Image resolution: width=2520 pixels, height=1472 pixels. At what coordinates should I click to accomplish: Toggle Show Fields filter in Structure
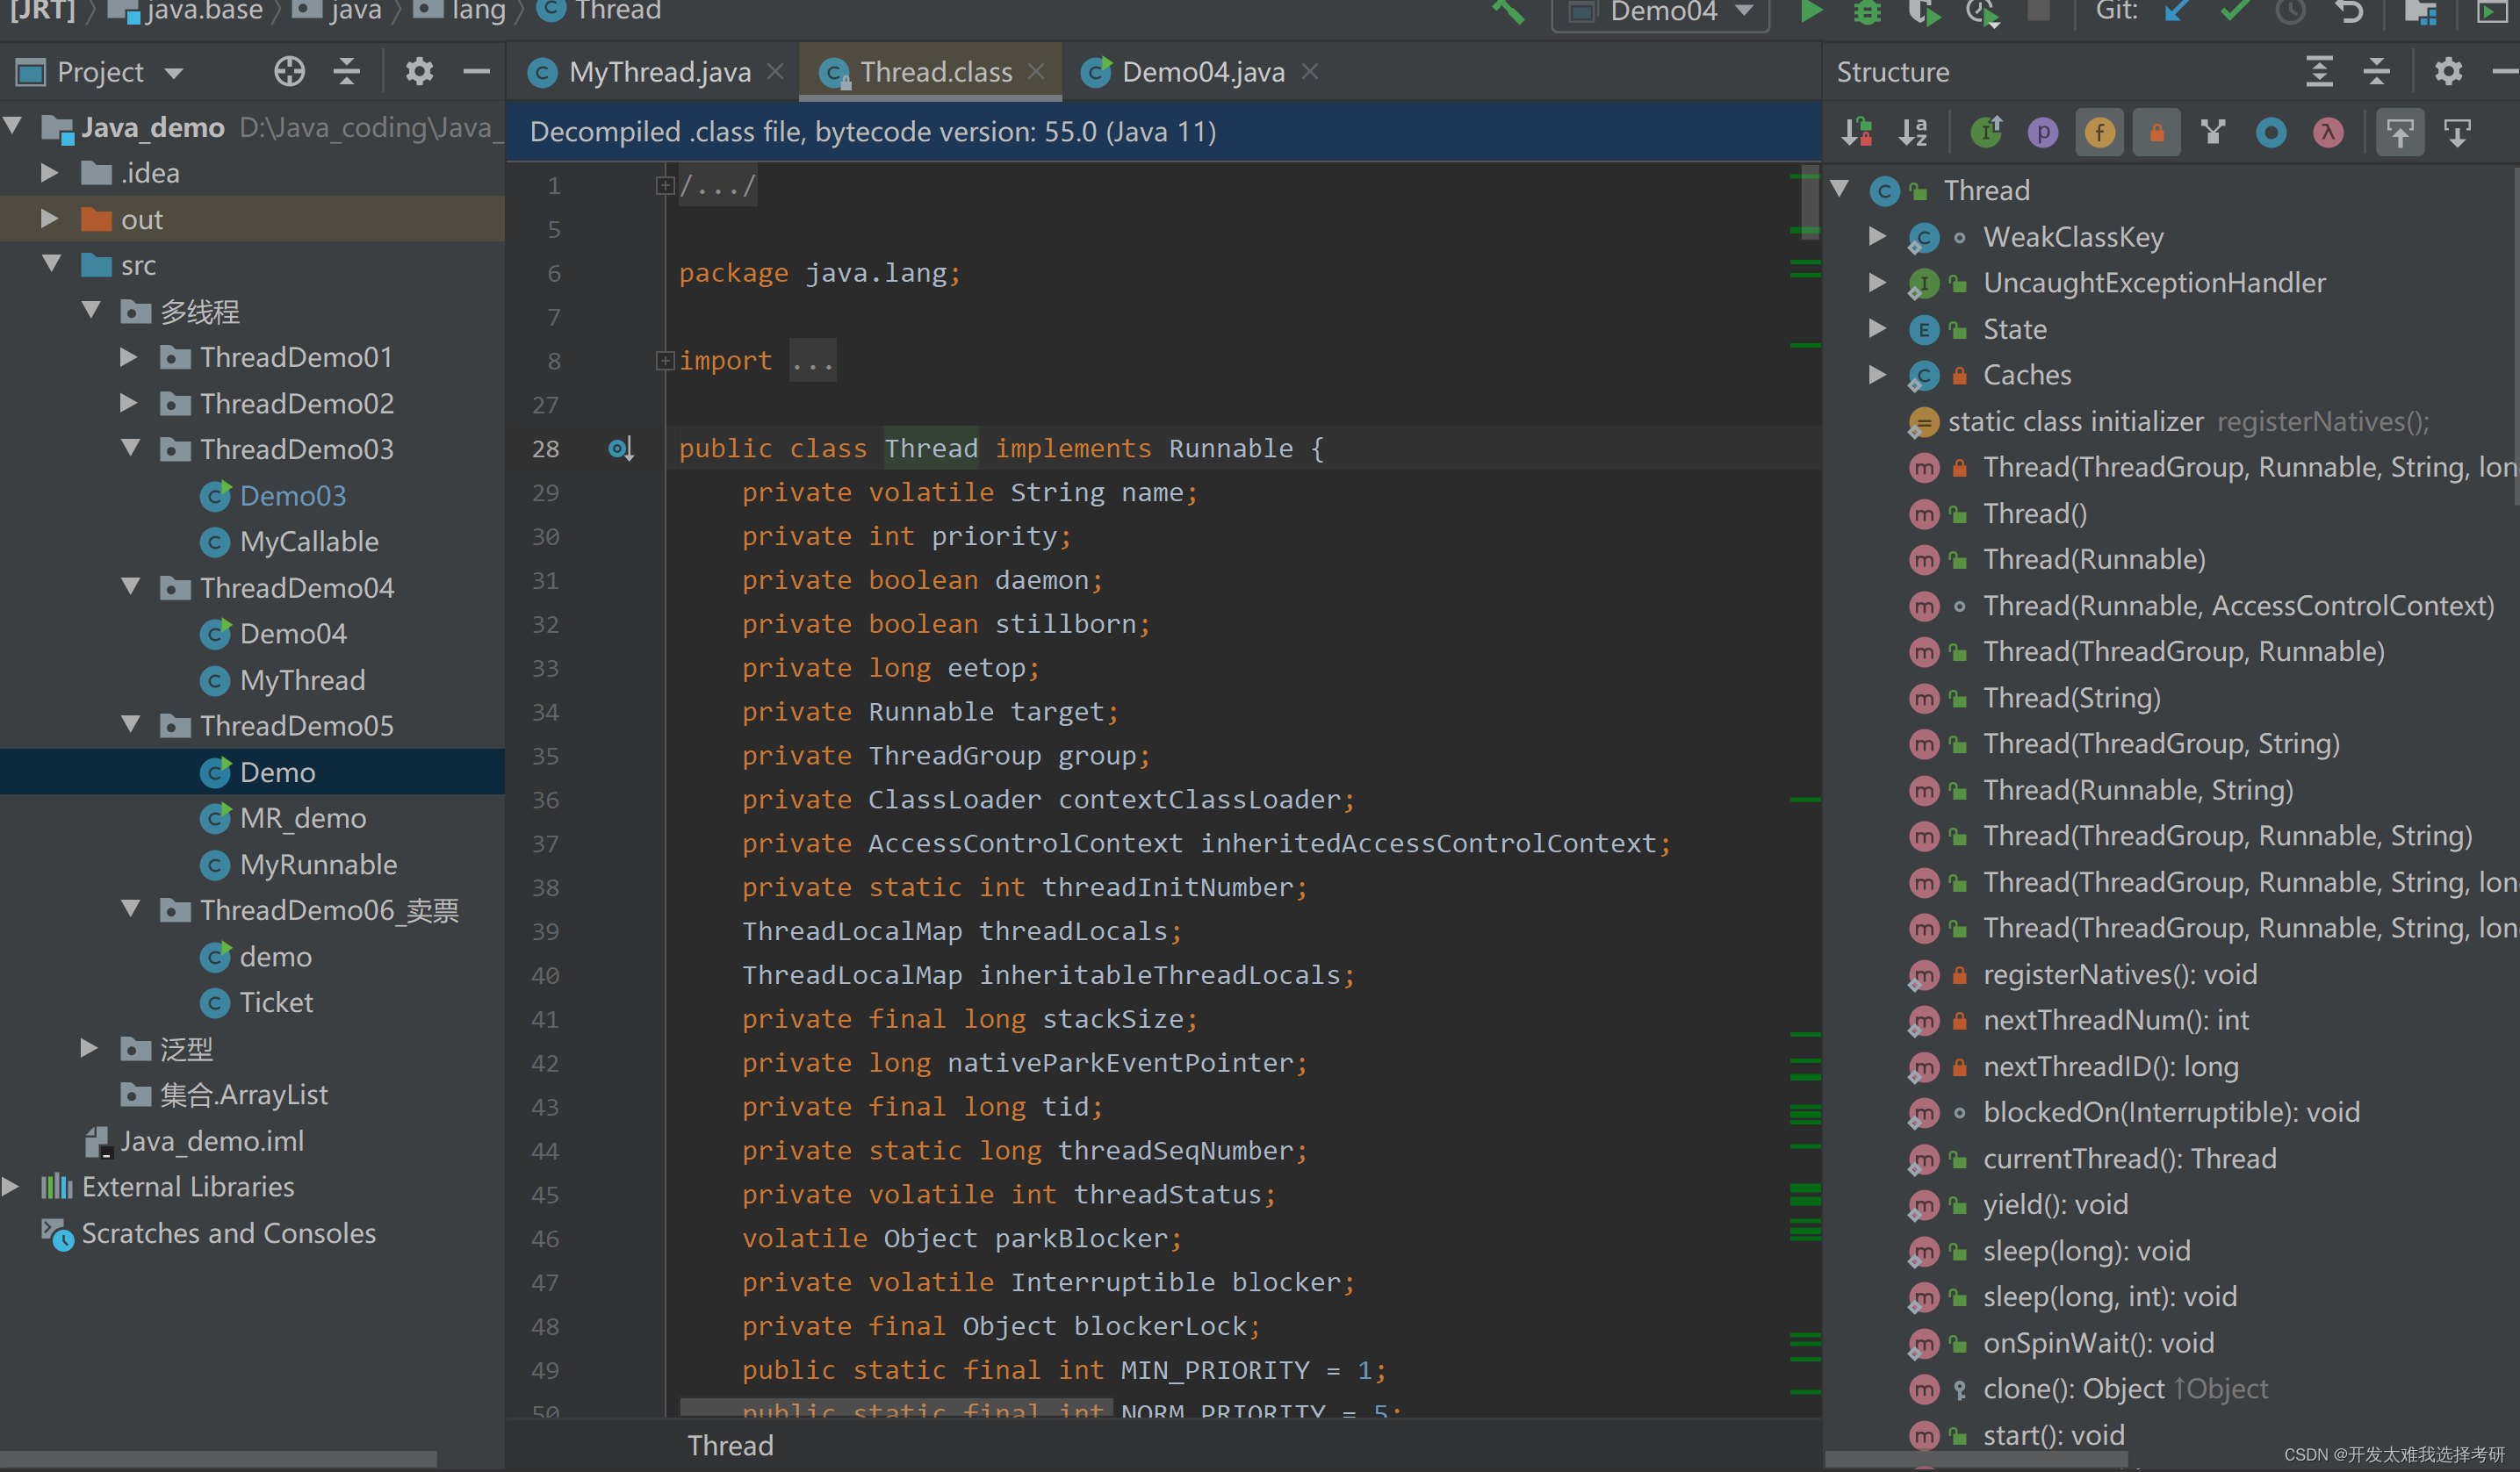click(x=2099, y=132)
